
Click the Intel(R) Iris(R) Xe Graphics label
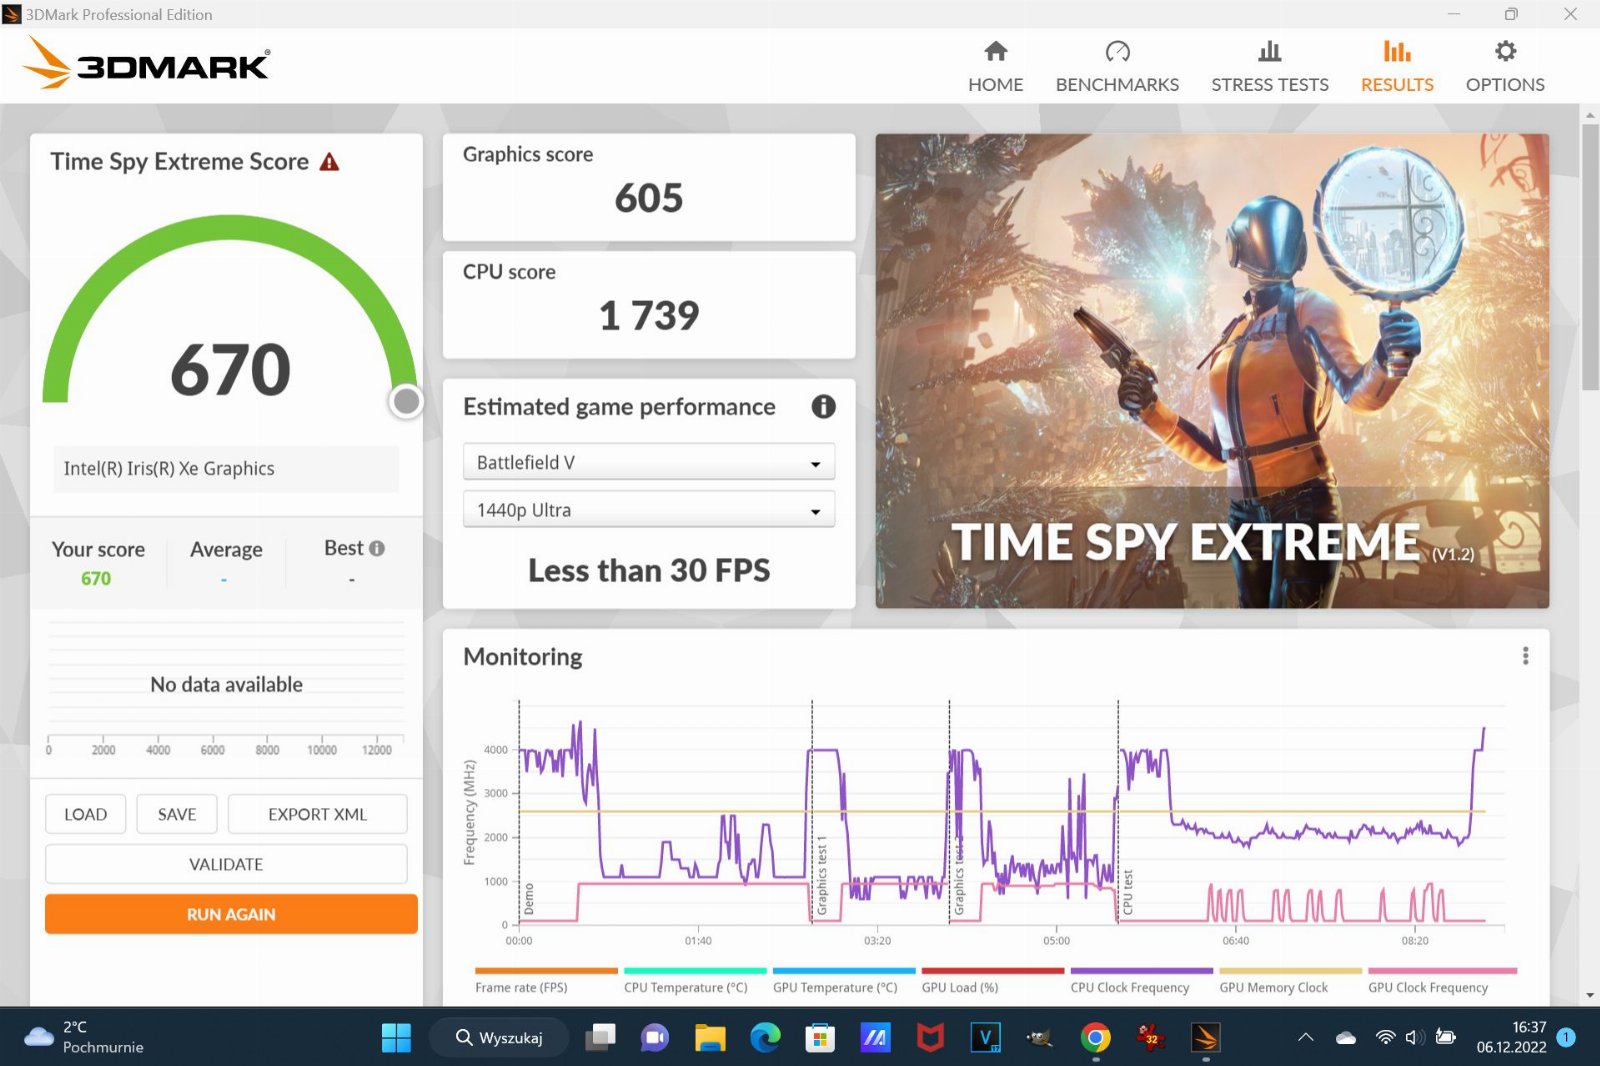(169, 468)
